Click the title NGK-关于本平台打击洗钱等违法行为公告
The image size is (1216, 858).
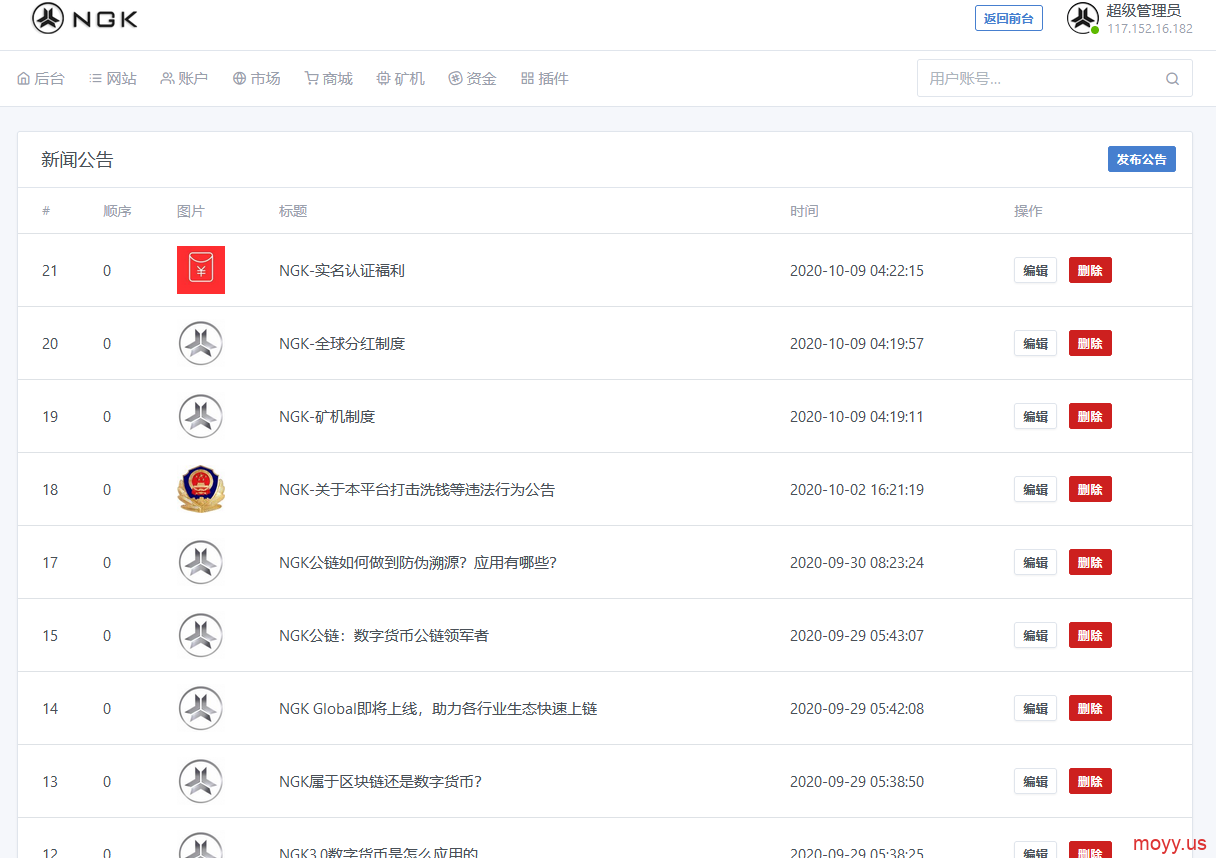[417, 489]
